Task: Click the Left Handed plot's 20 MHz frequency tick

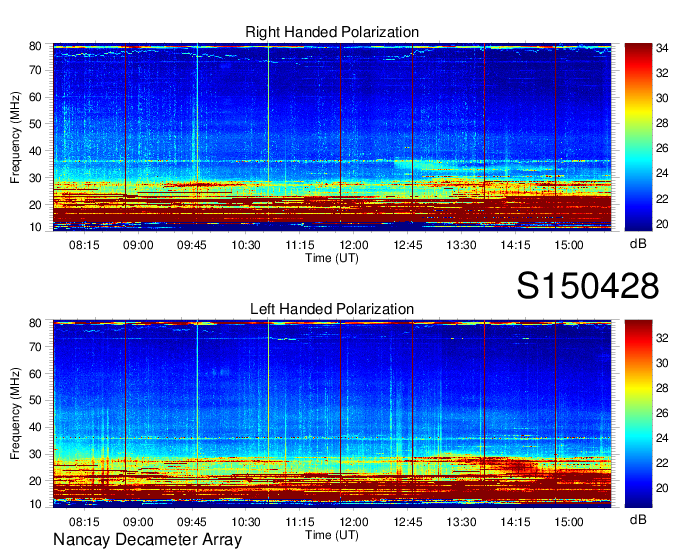Action: pos(35,481)
